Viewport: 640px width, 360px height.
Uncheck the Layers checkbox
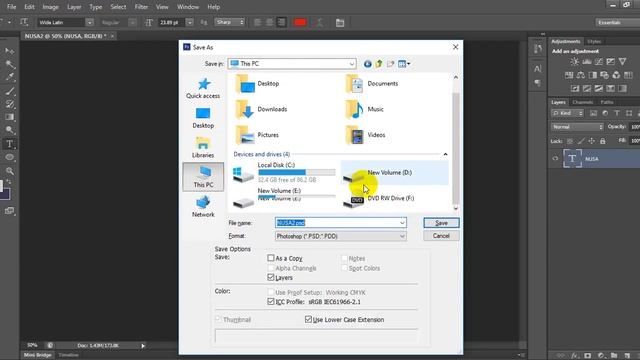(x=271, y=277)
